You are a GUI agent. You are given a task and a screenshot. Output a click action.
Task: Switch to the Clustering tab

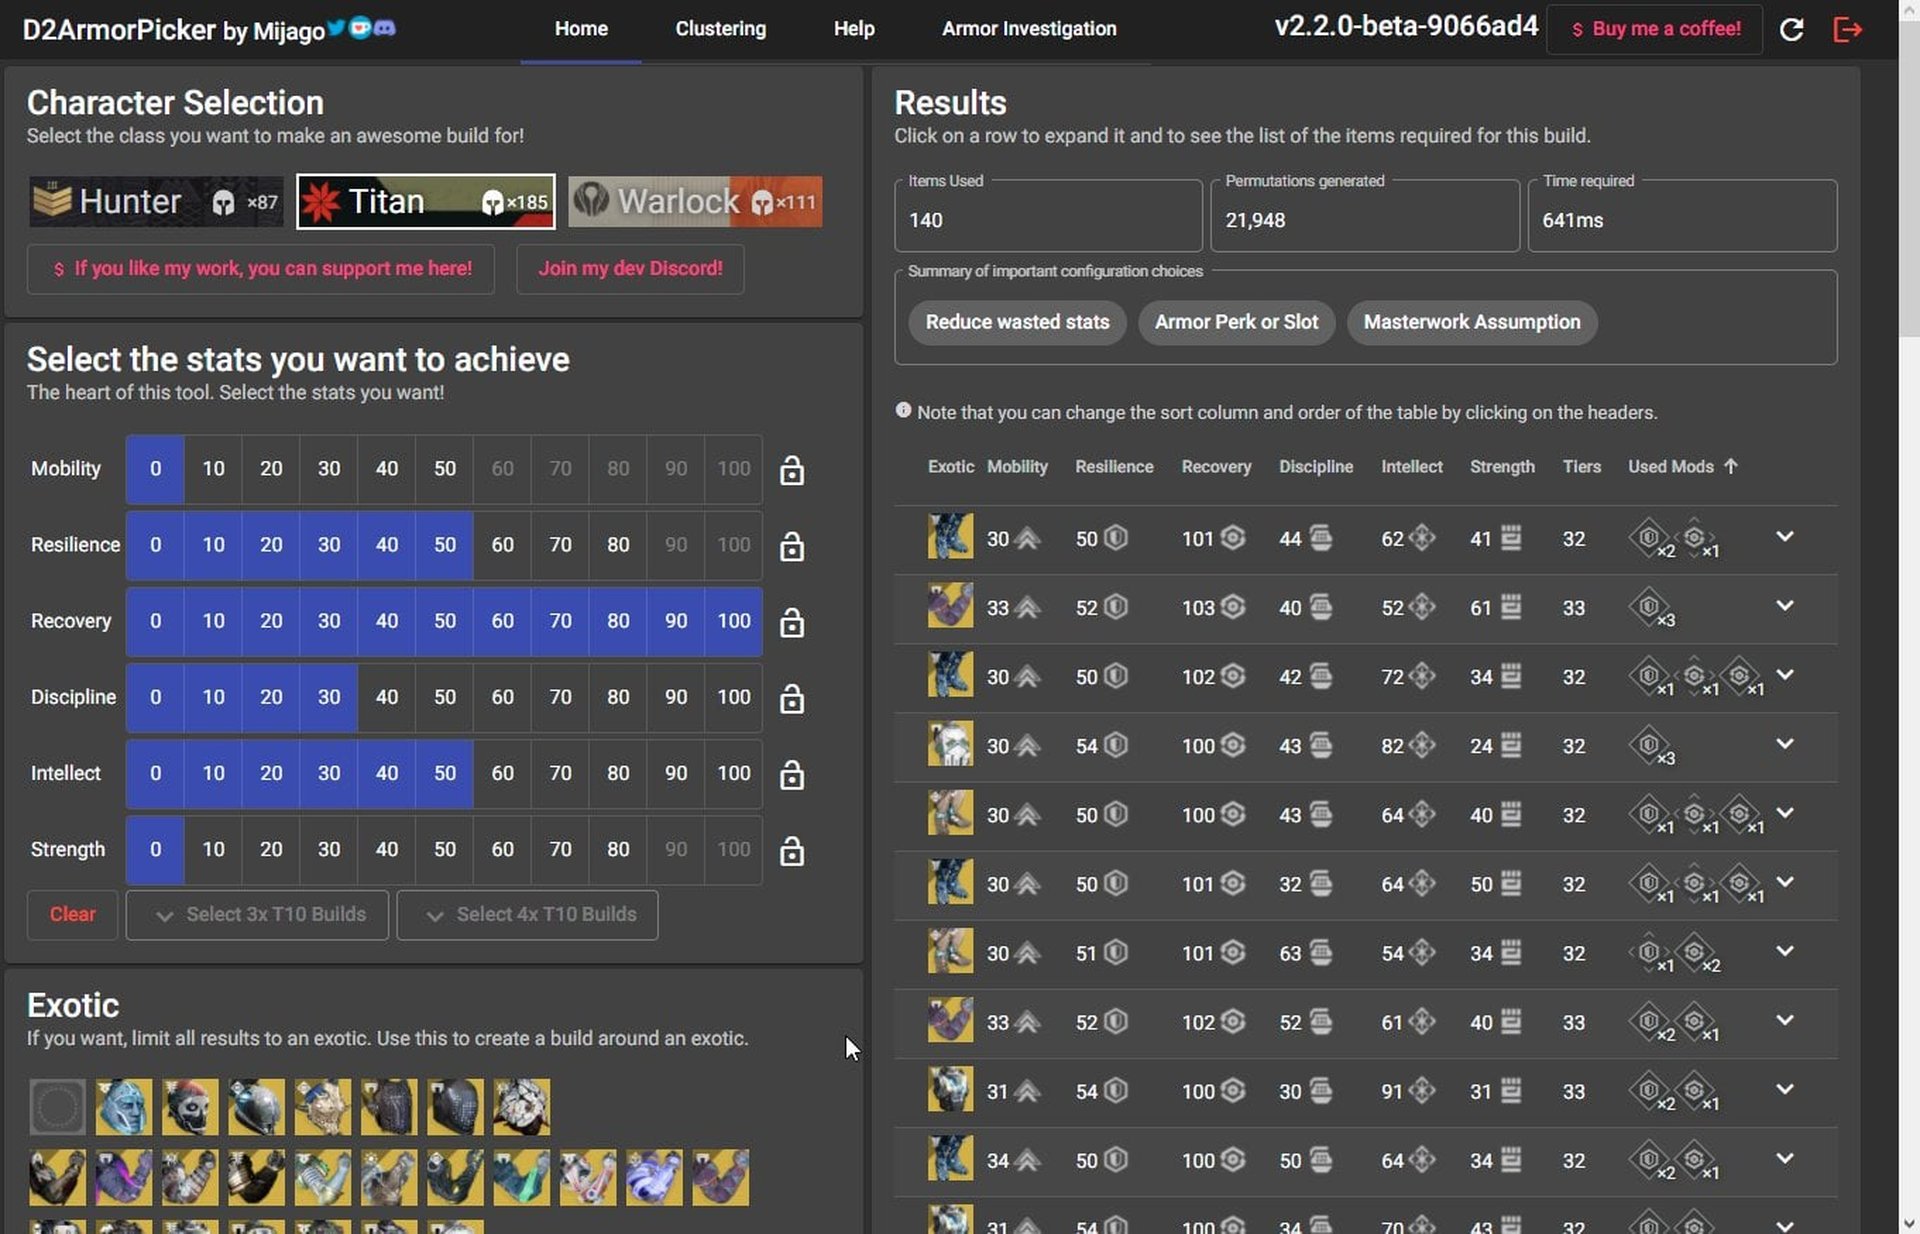720,29
